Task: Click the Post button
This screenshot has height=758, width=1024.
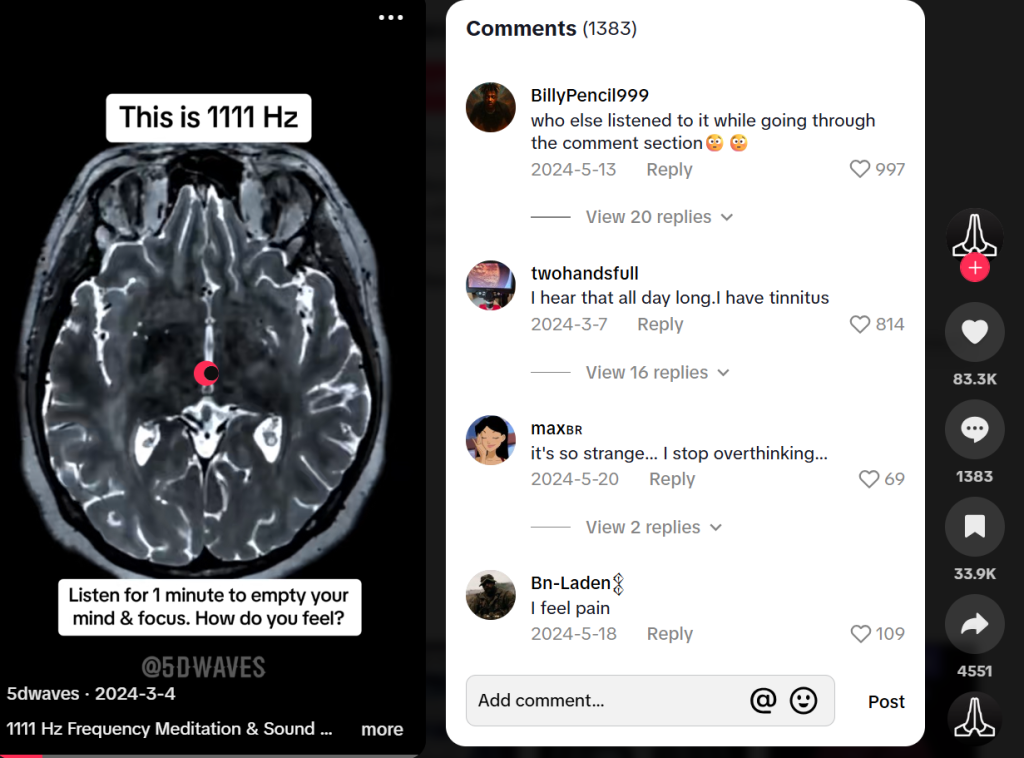Action: (x=886, y=701)
